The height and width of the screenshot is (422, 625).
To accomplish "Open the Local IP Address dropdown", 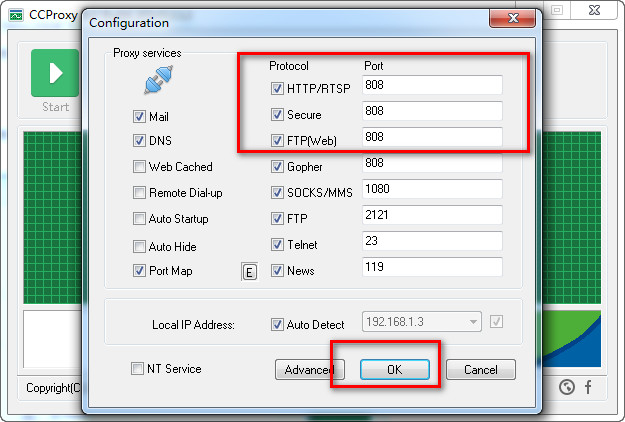I will pyautogui.click(x=422, y=322).
